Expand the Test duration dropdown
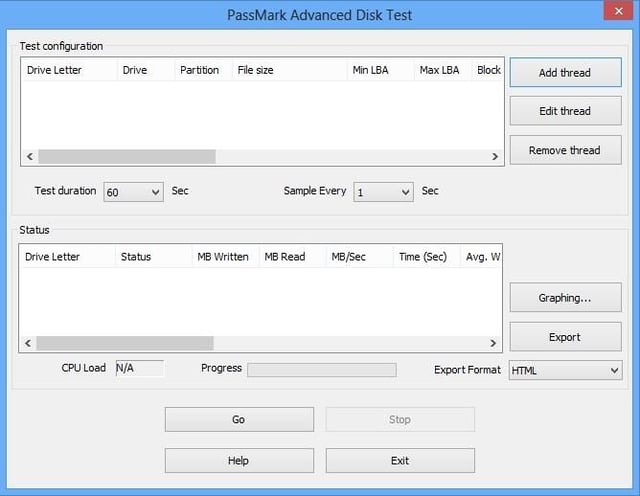 (x=133, y=192)
